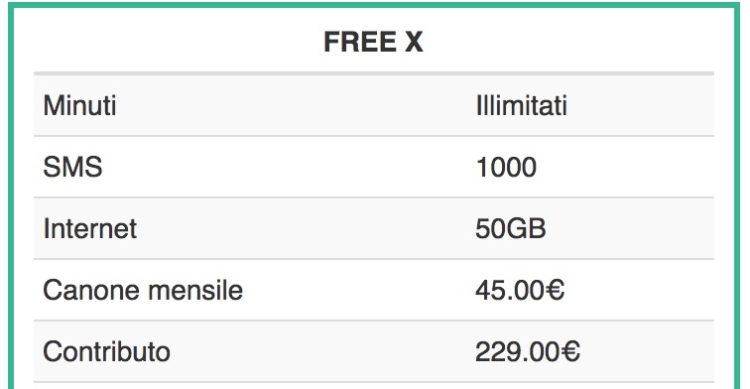Click empty space in the SMS row

tap(287, 167)
